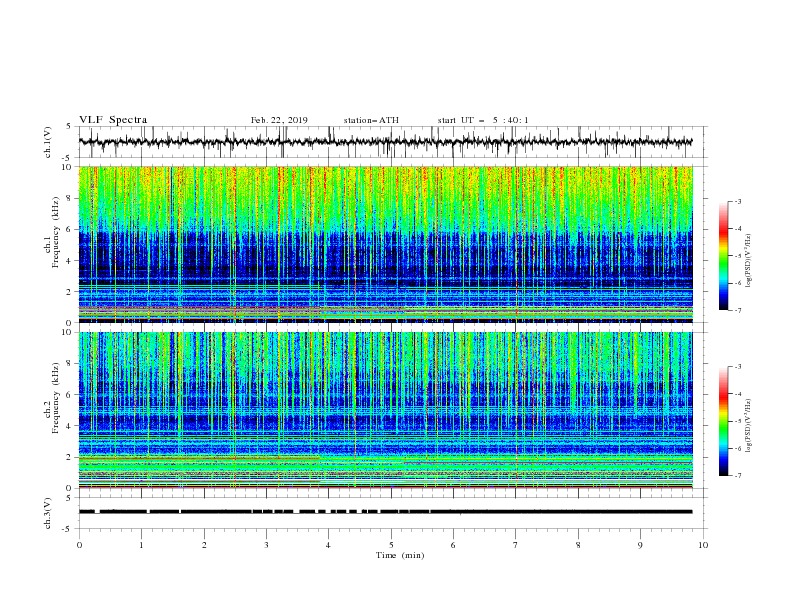Image resolution: width=792 pixels, height=612 pixels.
Task: Click the "2" kHz tick on ch.1 frequency axis
Action: click(x=70, y=292)
